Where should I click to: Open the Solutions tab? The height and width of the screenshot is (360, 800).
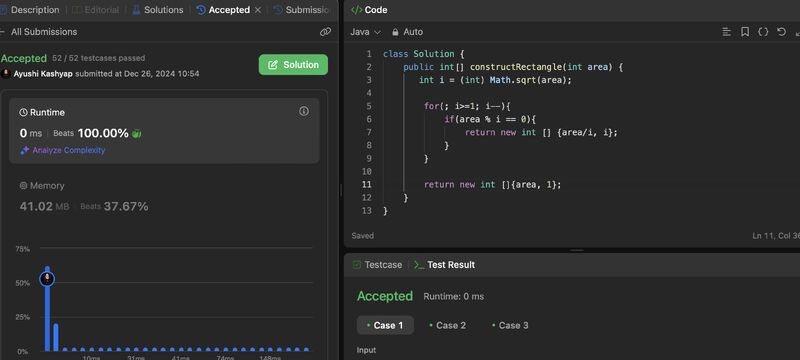158,10
